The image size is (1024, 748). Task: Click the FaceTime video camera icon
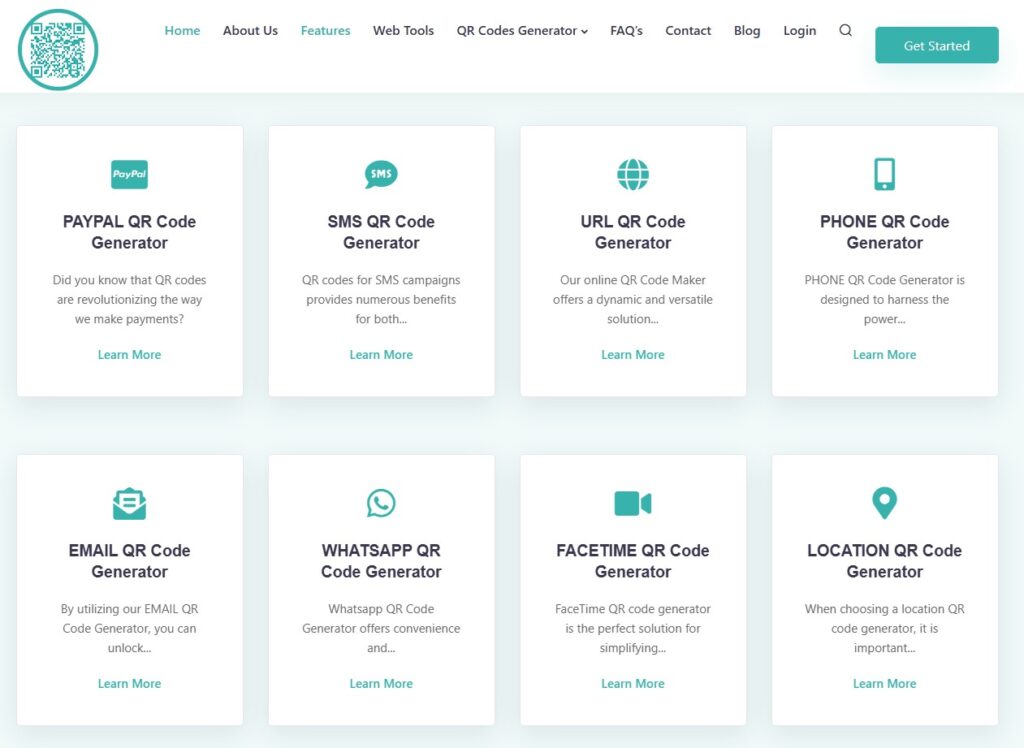pos(633,504)
